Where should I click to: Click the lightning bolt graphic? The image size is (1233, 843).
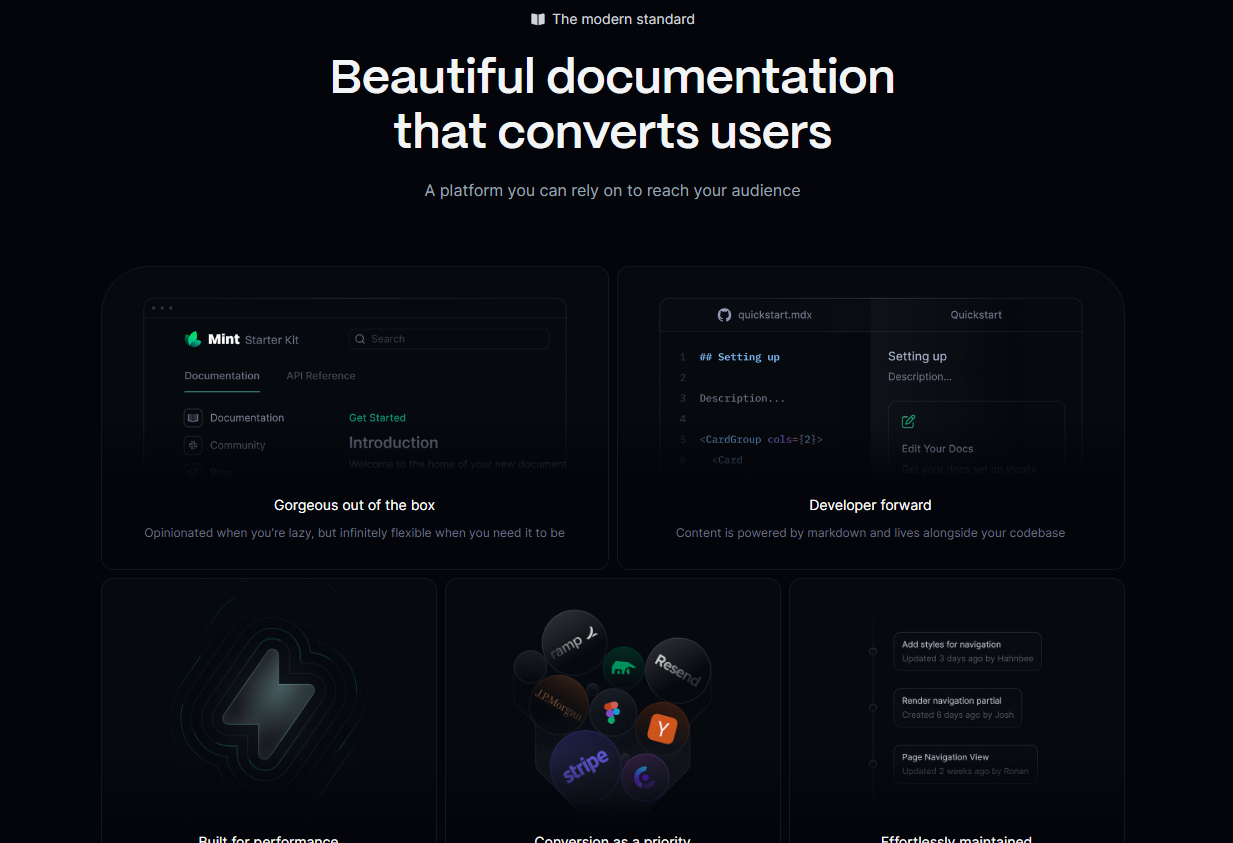(268, 704)
